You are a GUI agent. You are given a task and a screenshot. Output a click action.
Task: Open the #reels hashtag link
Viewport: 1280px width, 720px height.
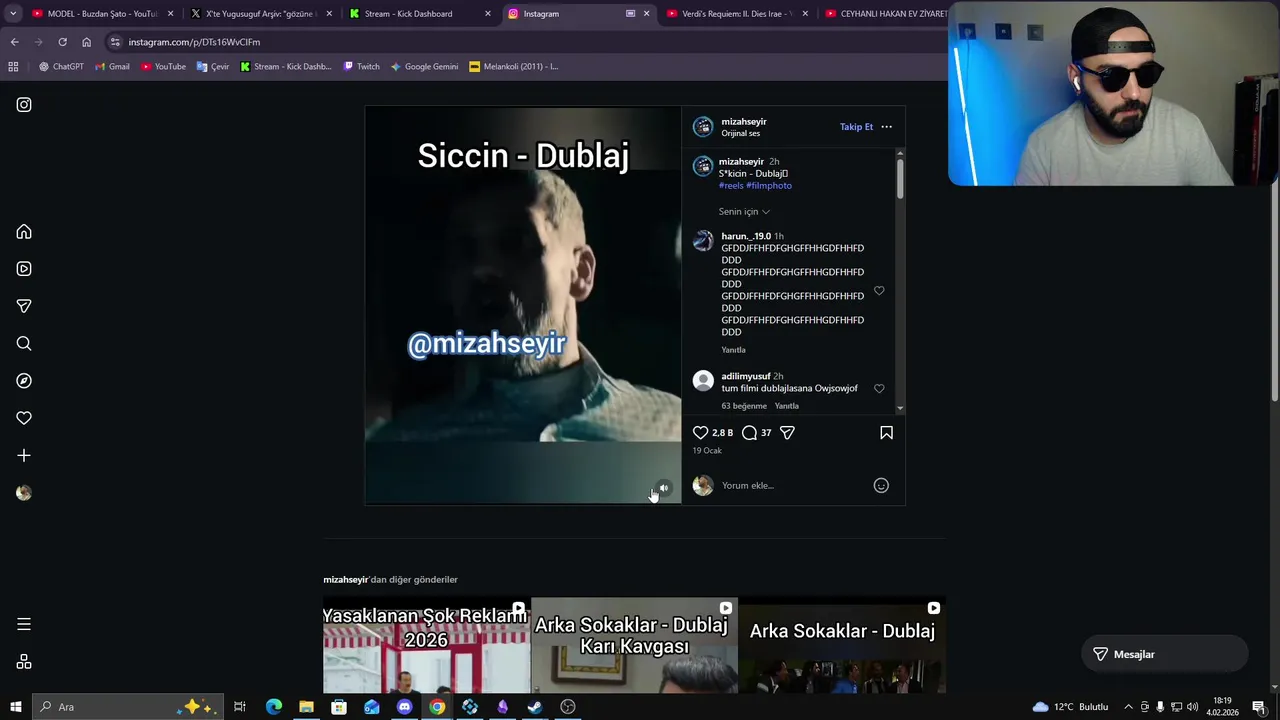click(731, 185)
